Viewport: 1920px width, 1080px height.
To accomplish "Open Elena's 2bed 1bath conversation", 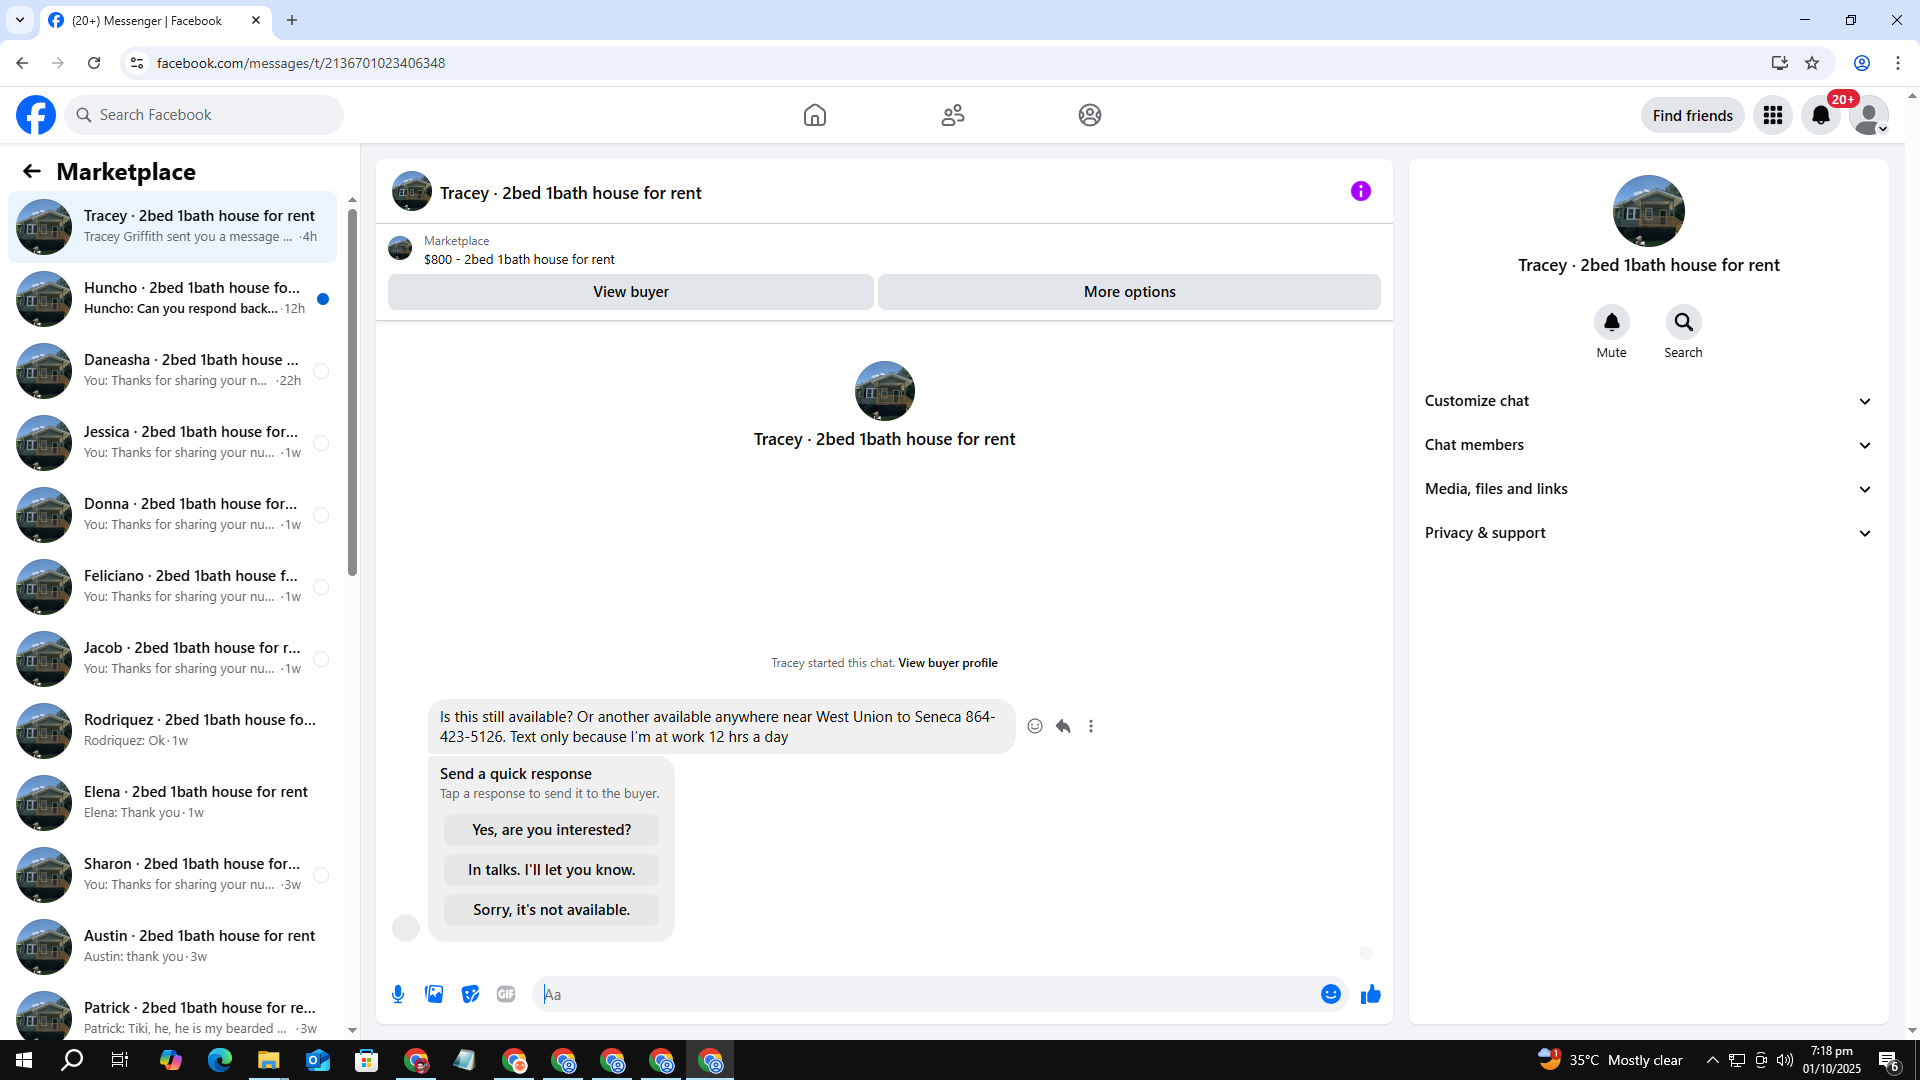I will 172,803.
